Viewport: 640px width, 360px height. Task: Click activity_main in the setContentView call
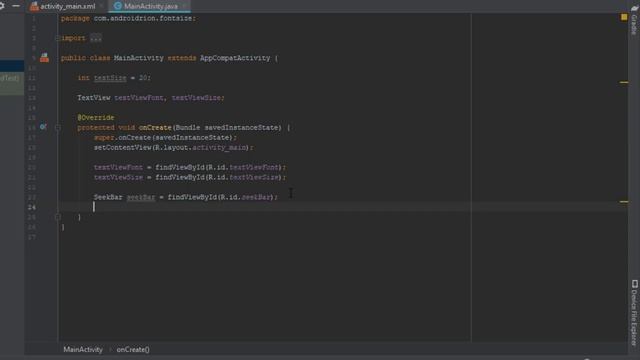click(220, 147)
